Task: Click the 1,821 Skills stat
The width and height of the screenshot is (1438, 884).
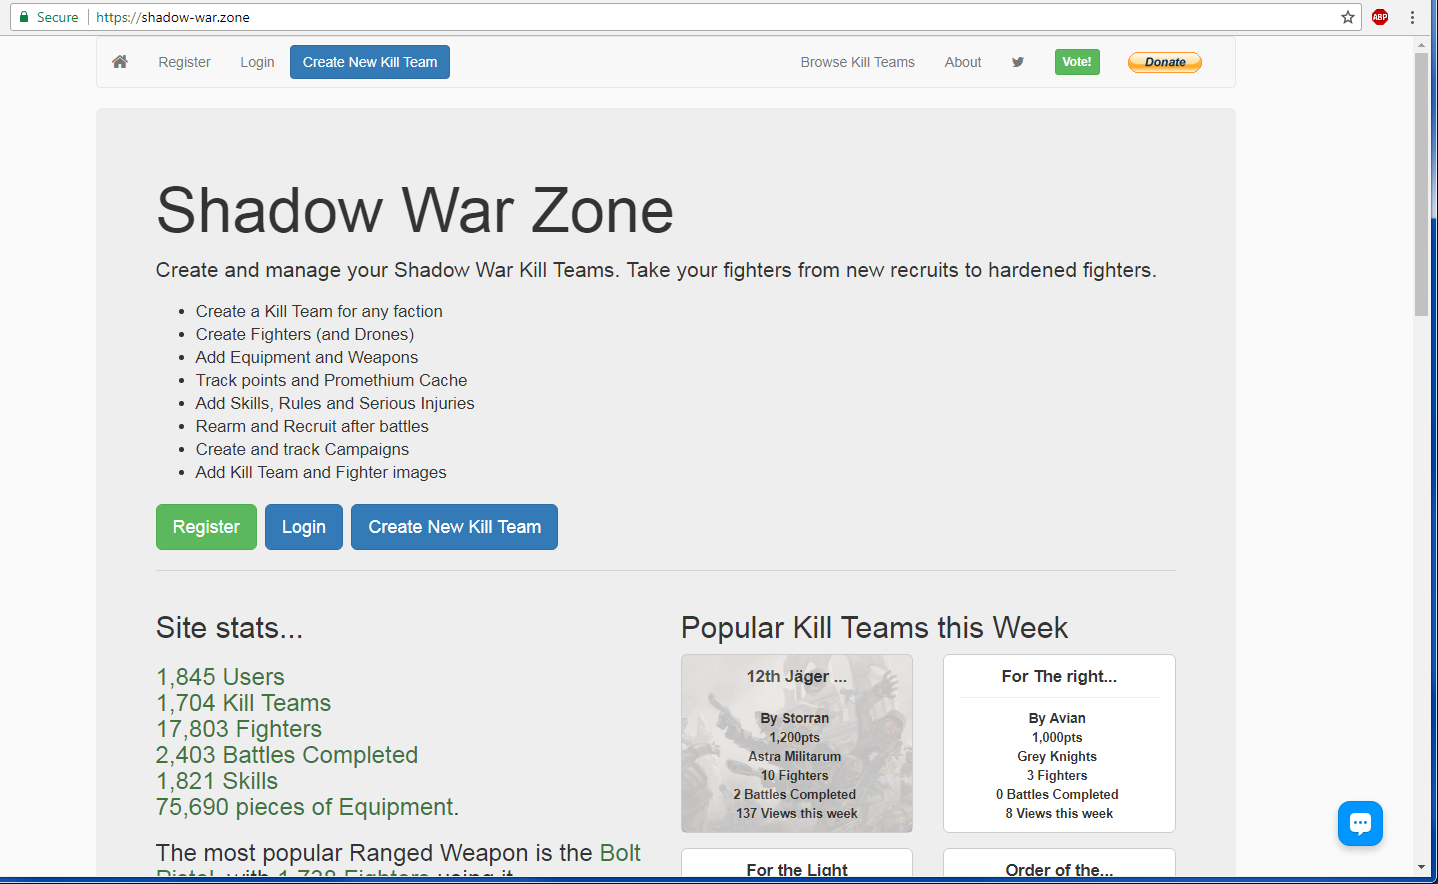Action: coord(217,781)
